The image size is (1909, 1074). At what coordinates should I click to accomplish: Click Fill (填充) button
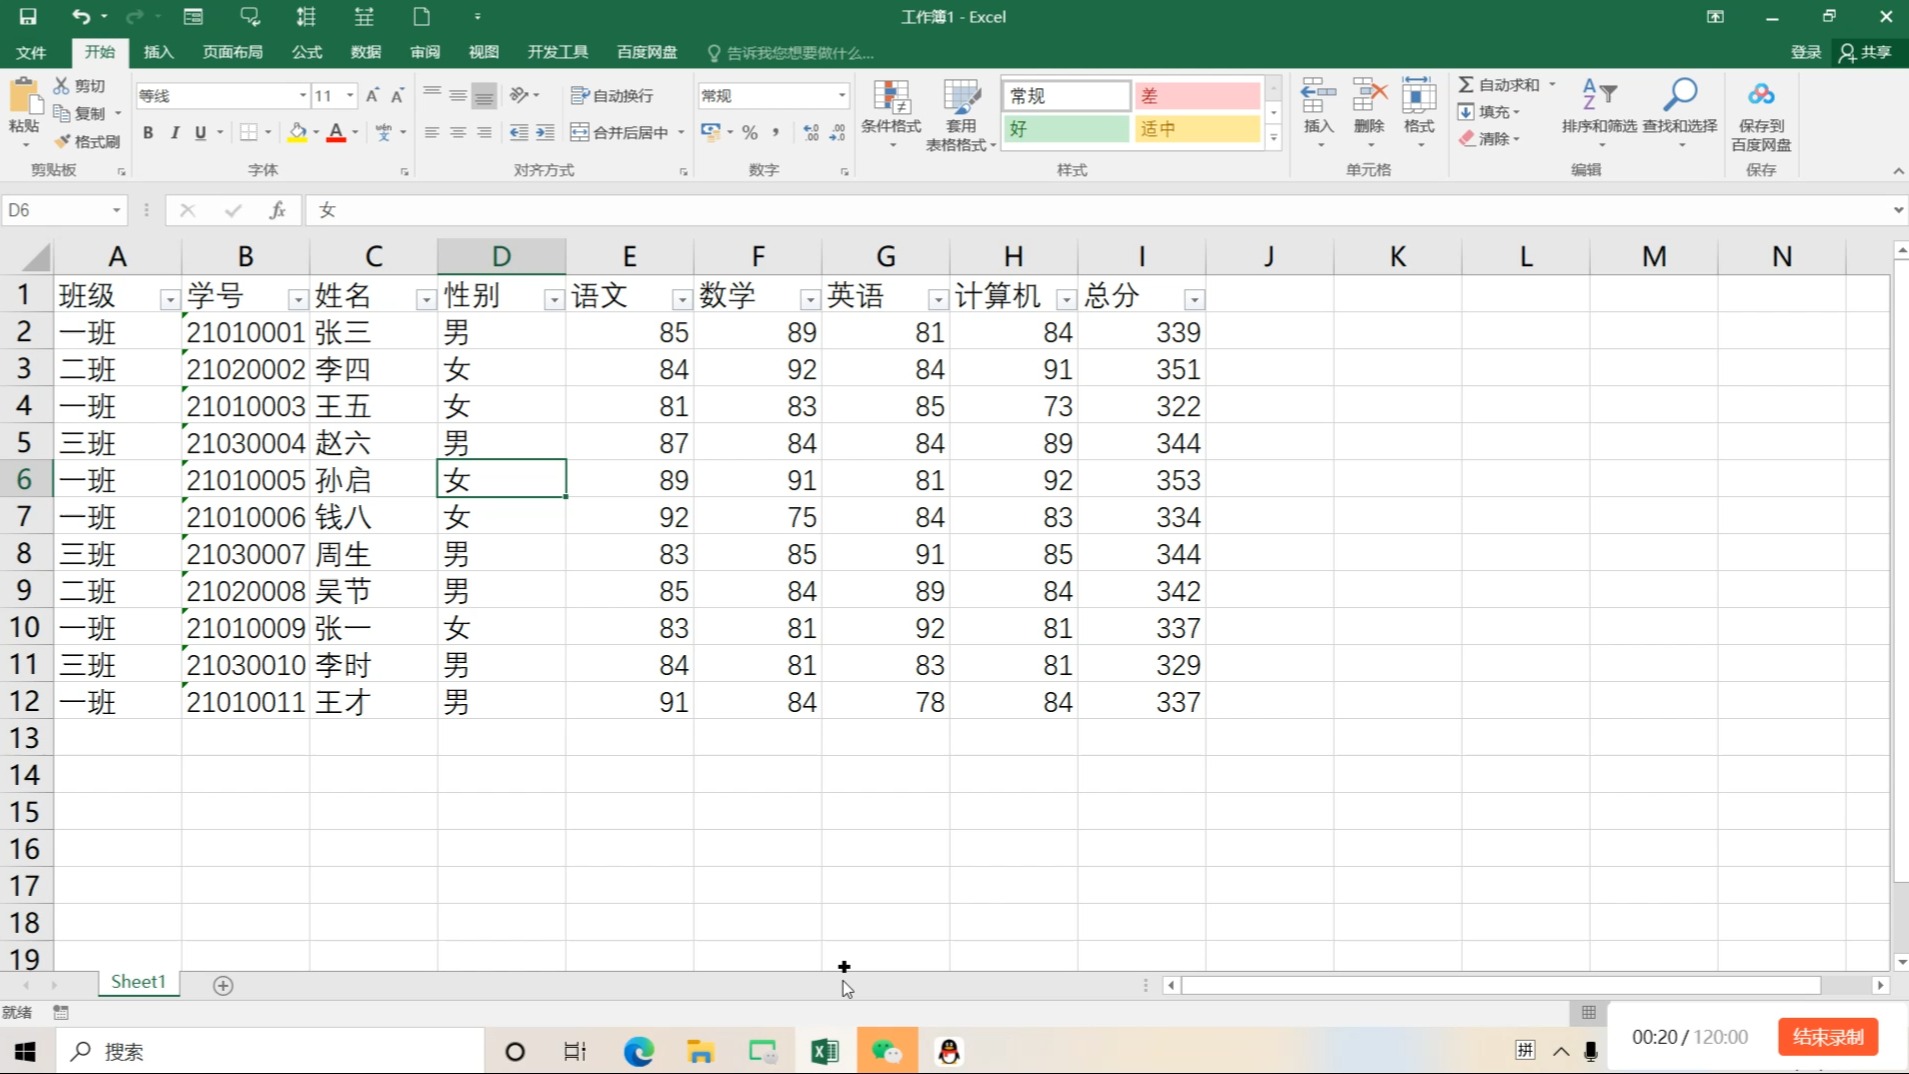pos(1489,112)
